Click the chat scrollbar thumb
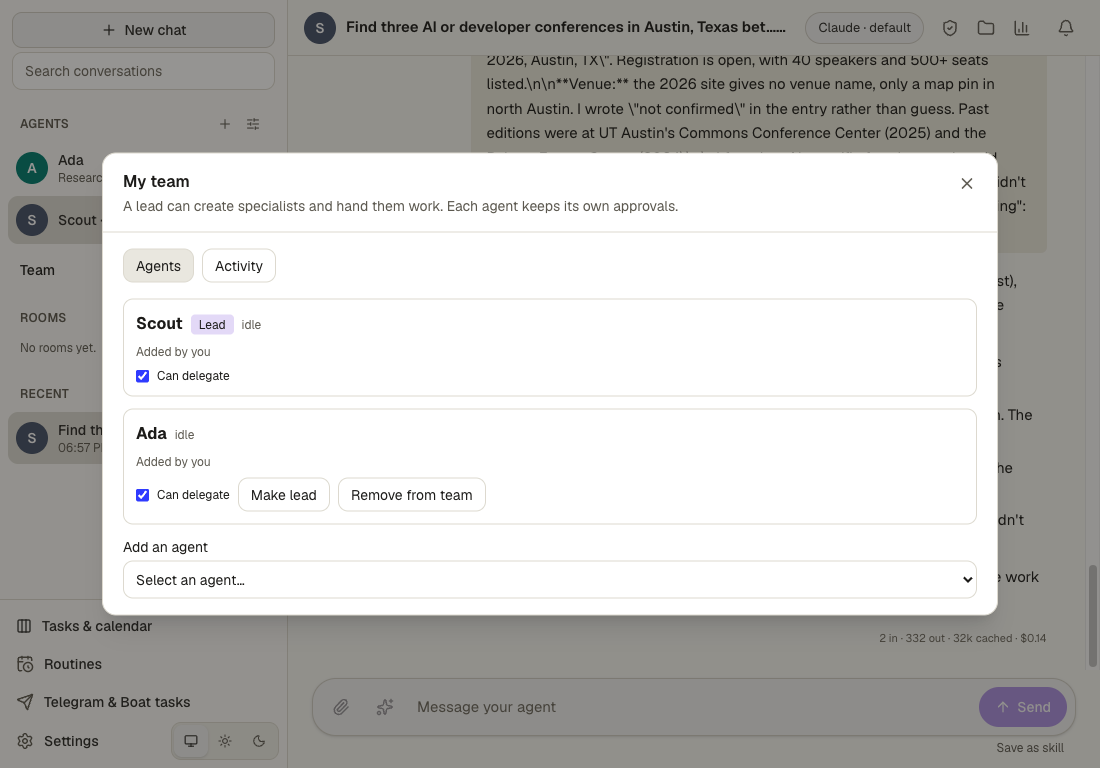 [x=1092, y=616]
